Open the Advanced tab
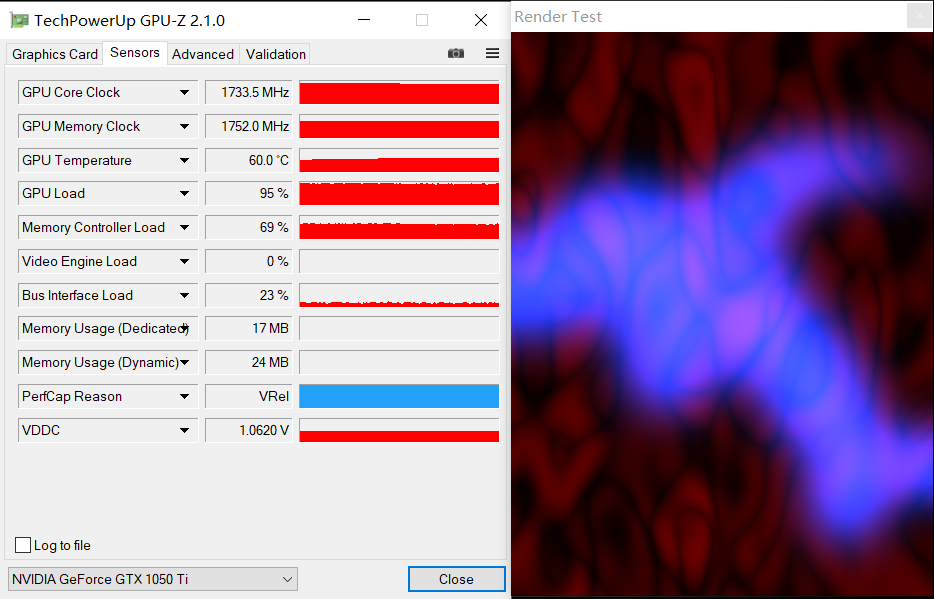 click(203, 54)
